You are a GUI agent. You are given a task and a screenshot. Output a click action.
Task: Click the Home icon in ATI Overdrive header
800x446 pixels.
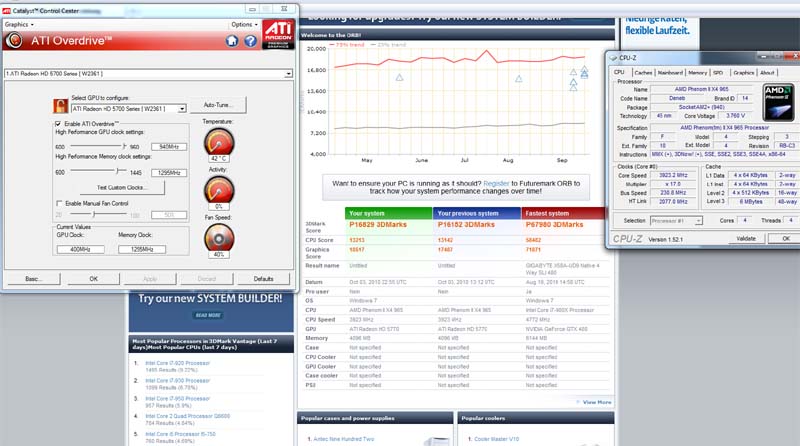(232, 41)
